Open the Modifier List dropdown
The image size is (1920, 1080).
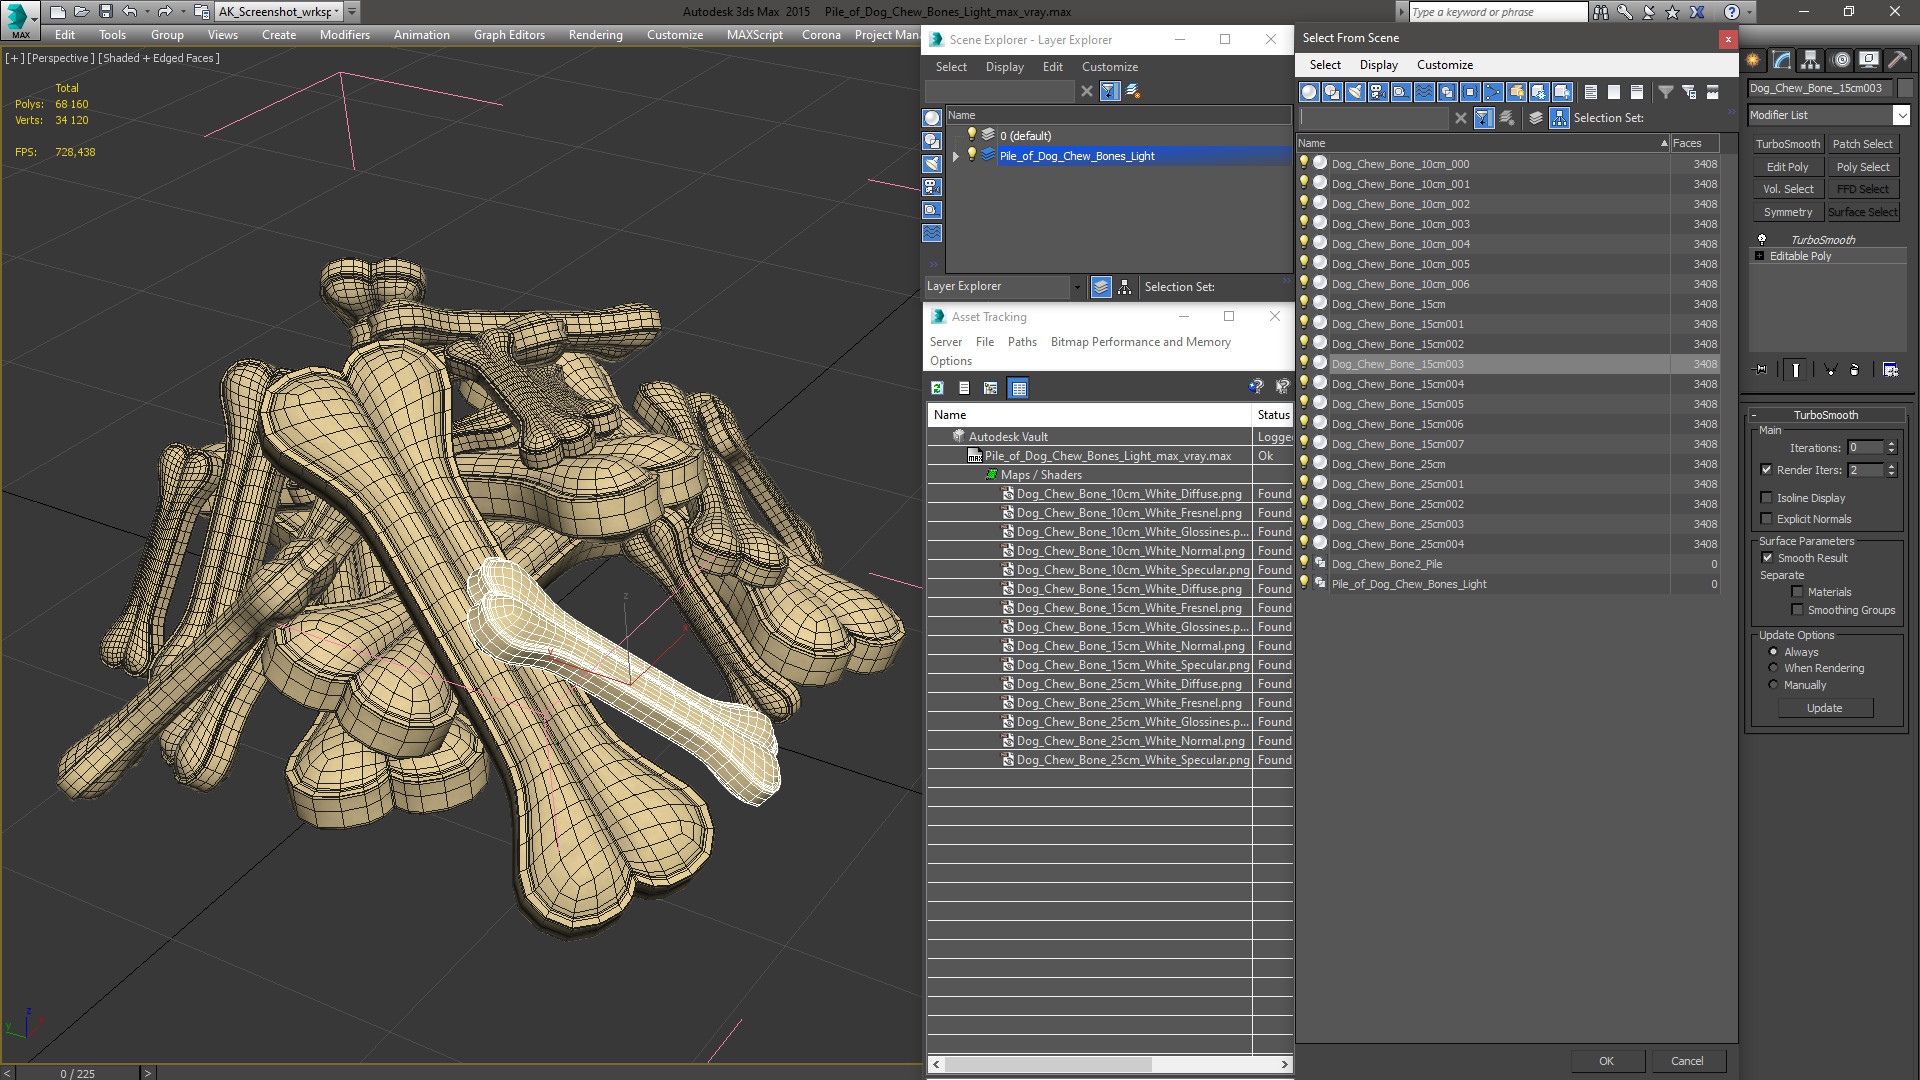pyautogui.click(x=1901, y=115)
